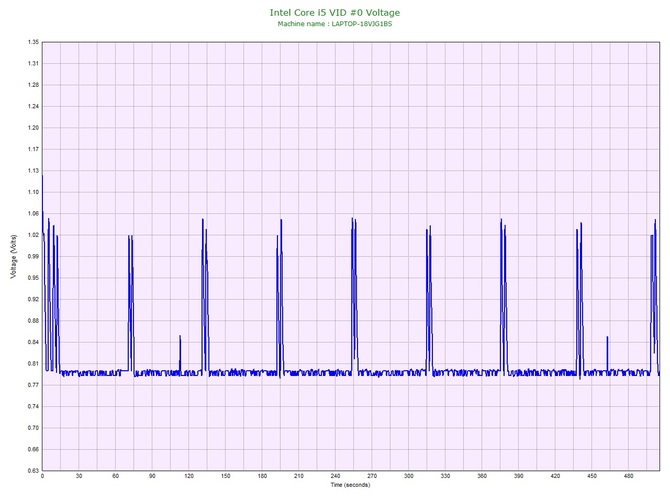
Task: Click the small voltage spike near 462 seconds
Action: pos(607,341)
